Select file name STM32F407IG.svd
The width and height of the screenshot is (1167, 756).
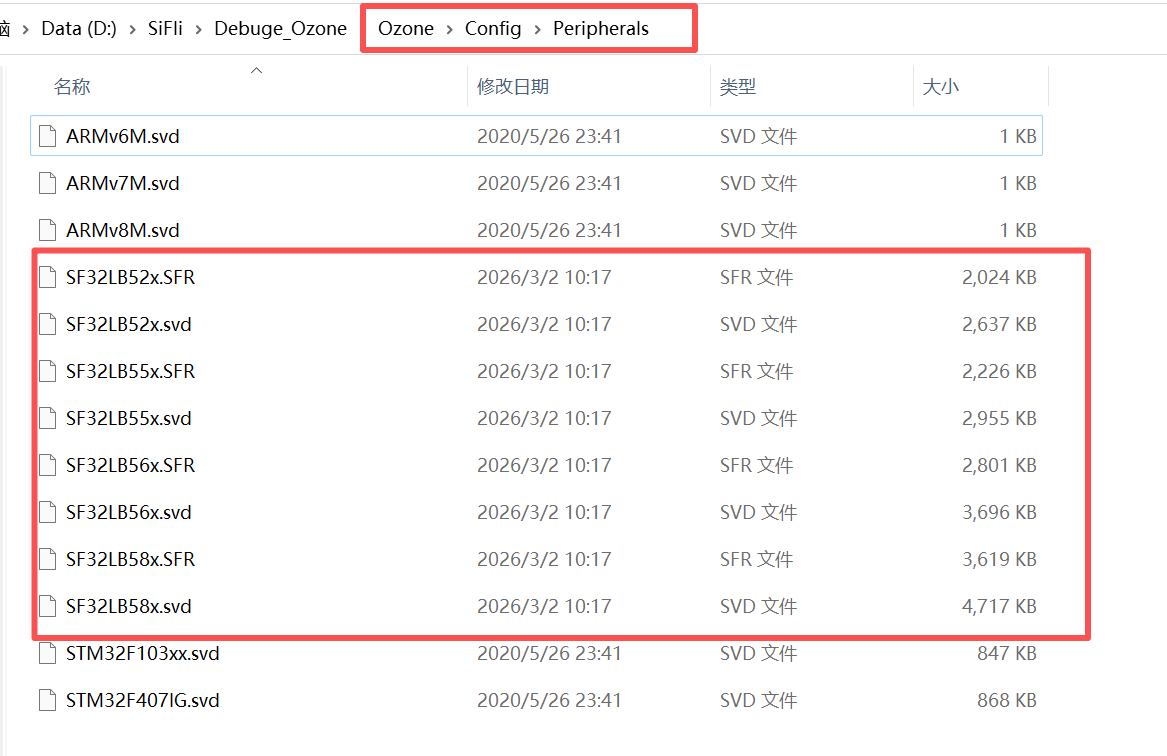[143, 700]
